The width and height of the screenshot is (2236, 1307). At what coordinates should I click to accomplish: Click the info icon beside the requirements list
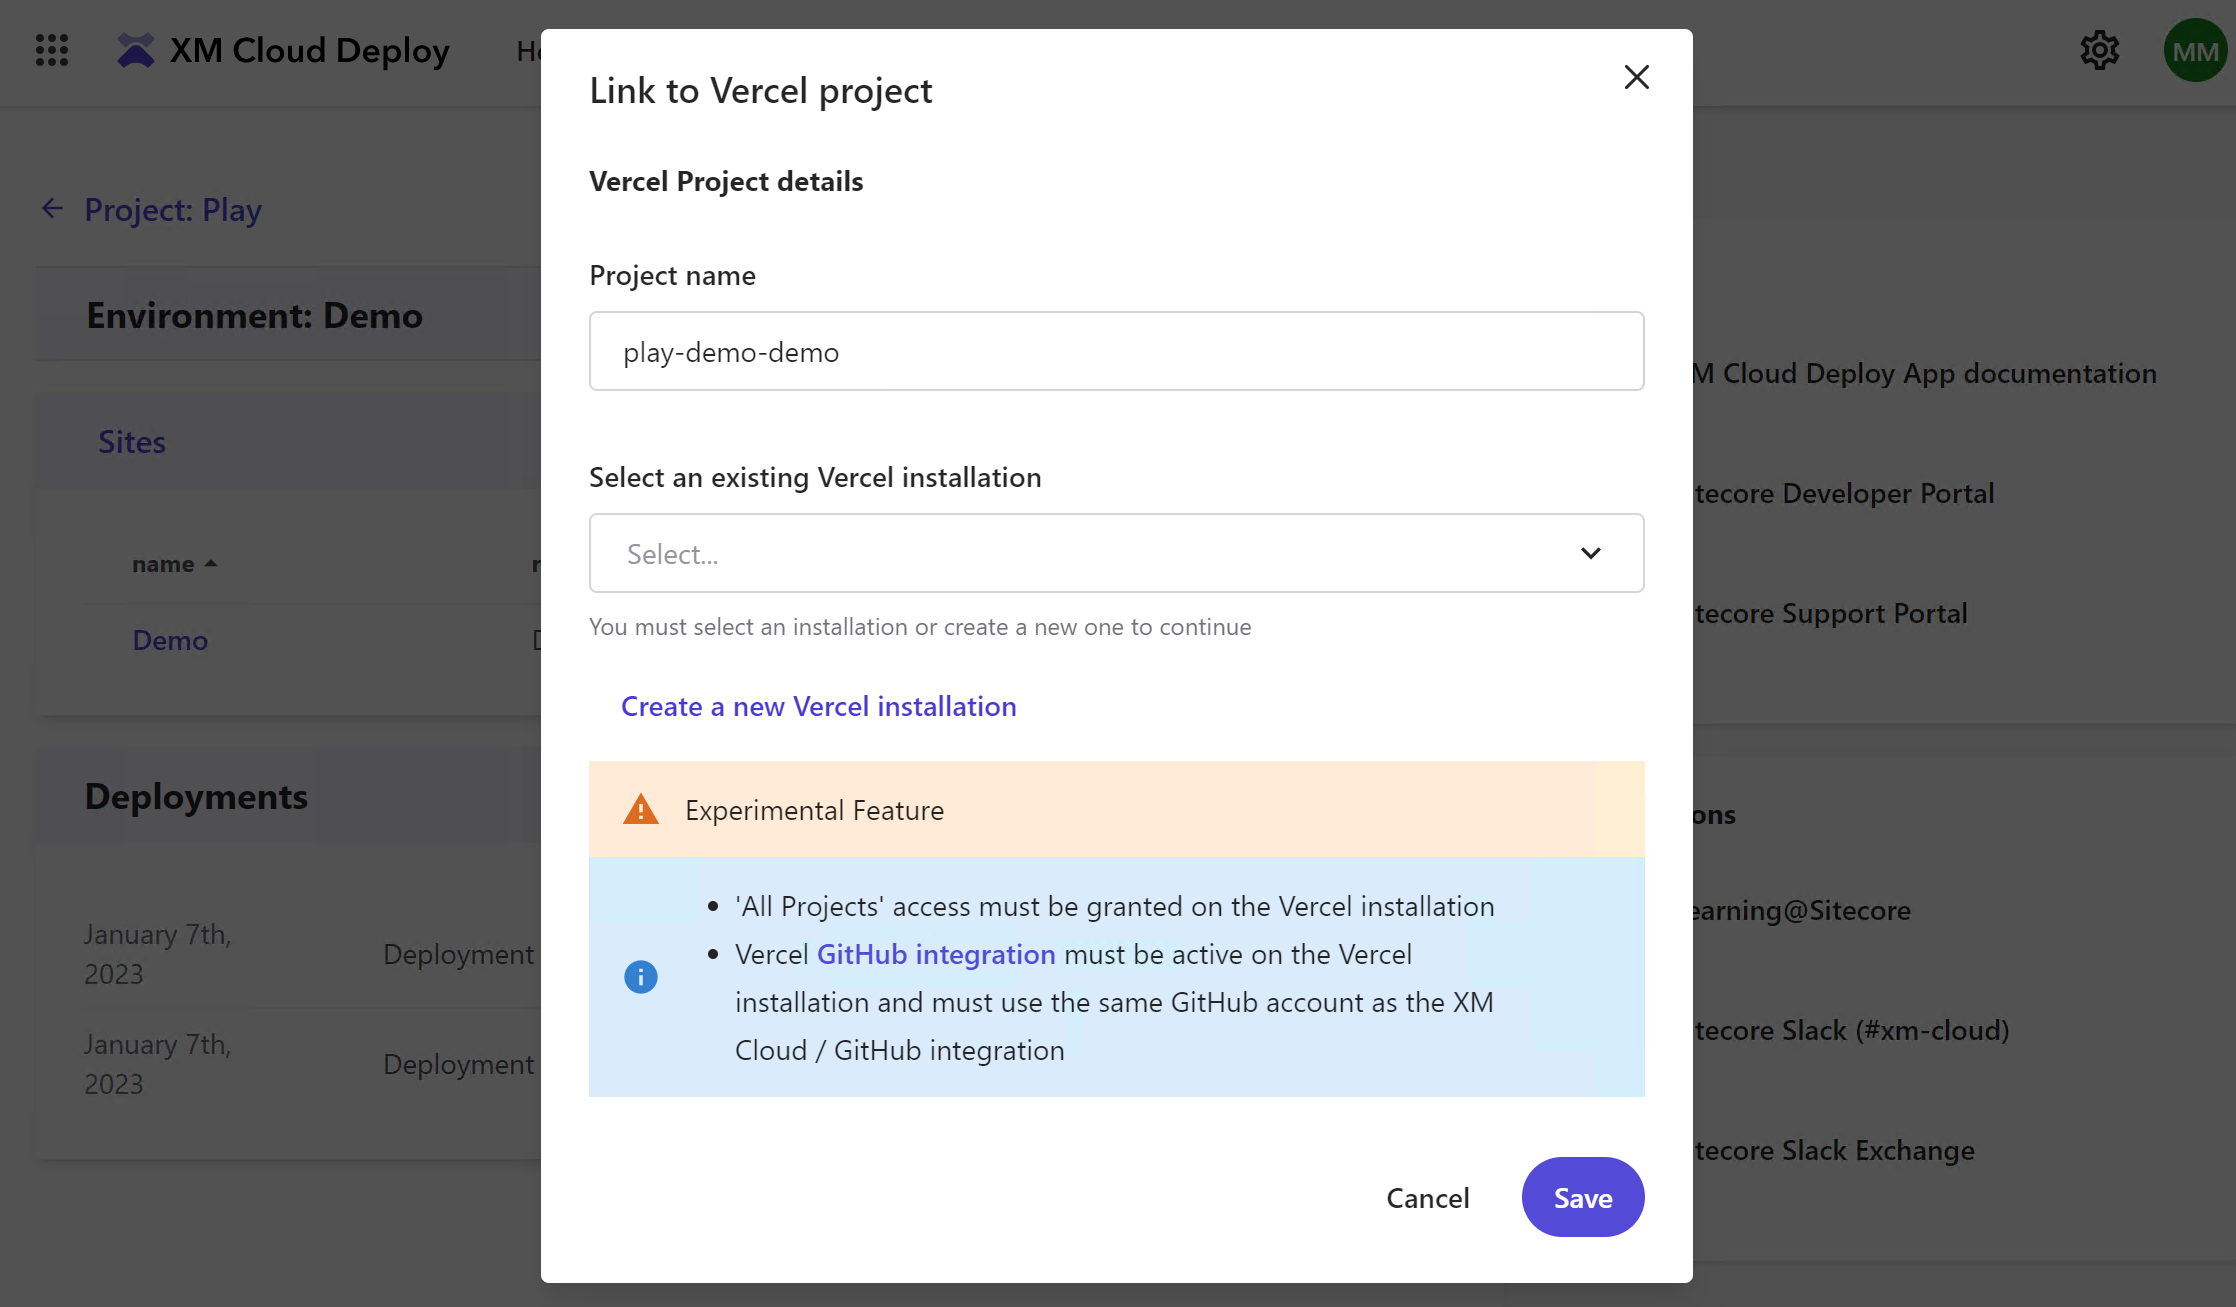[x=640, y=977]
